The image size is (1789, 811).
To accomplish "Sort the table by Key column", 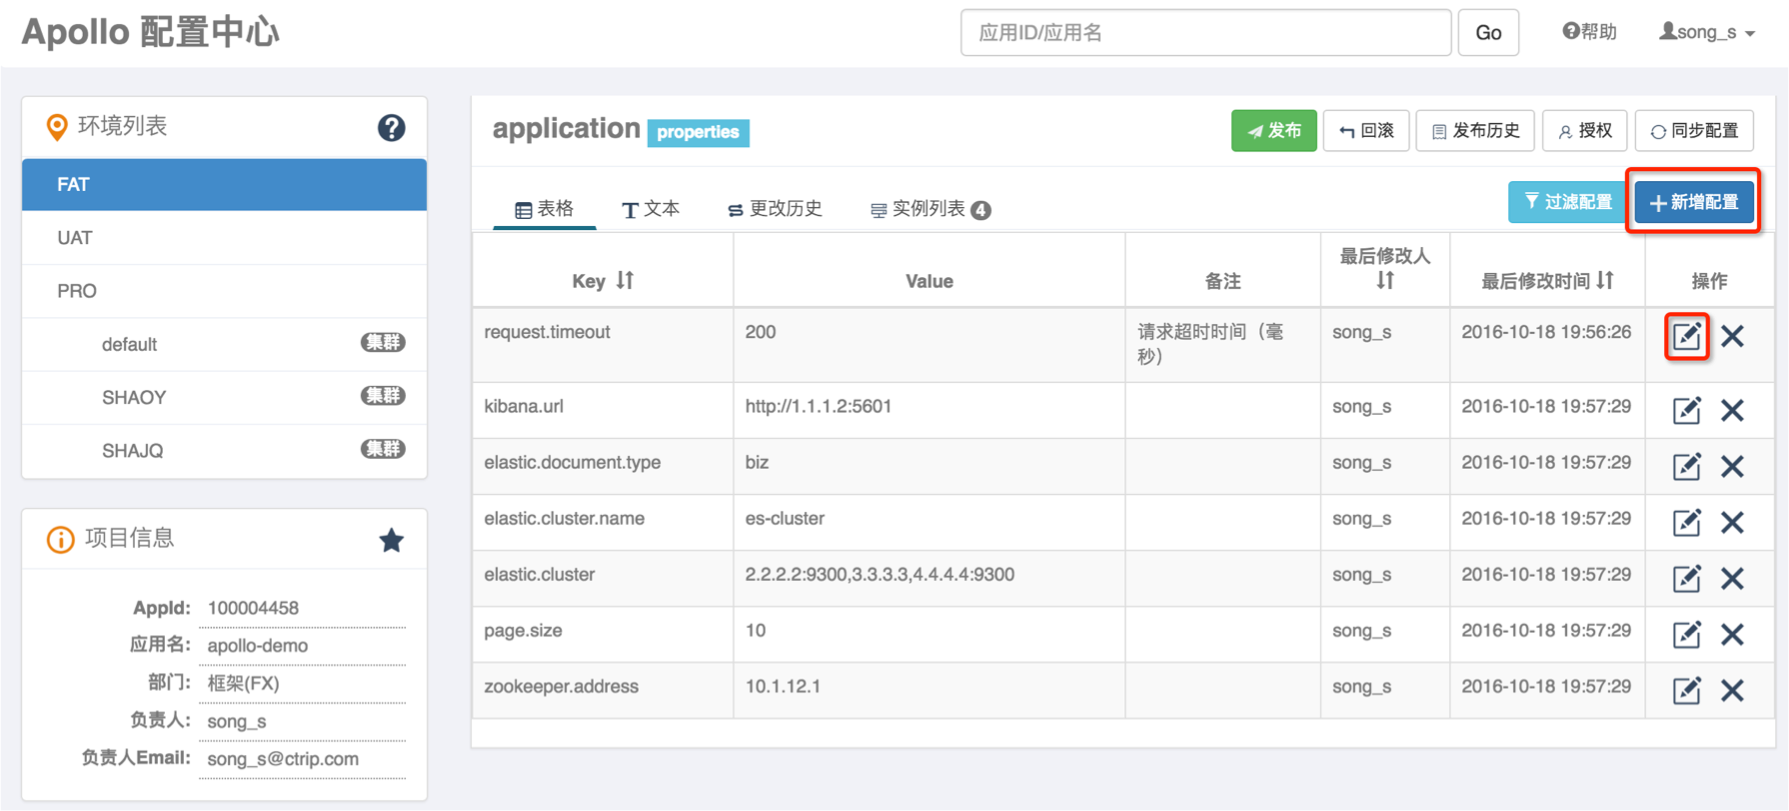I will pyautogui.click(x=625, y=280).
